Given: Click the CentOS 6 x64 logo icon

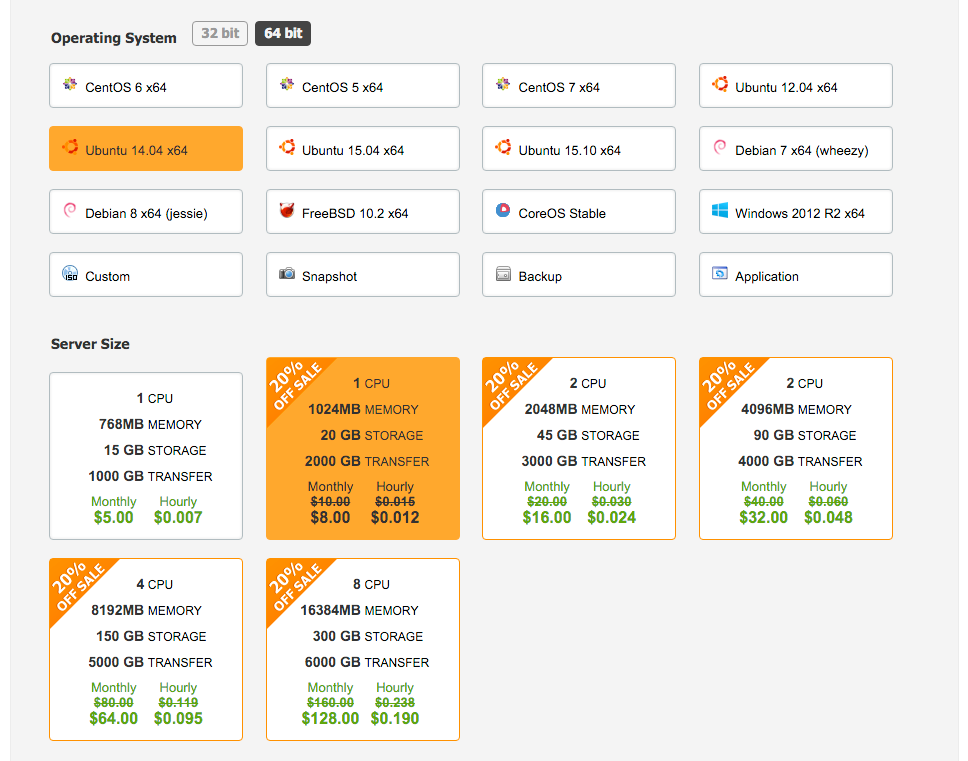Looking at the screenshot, I should point(70,85).
